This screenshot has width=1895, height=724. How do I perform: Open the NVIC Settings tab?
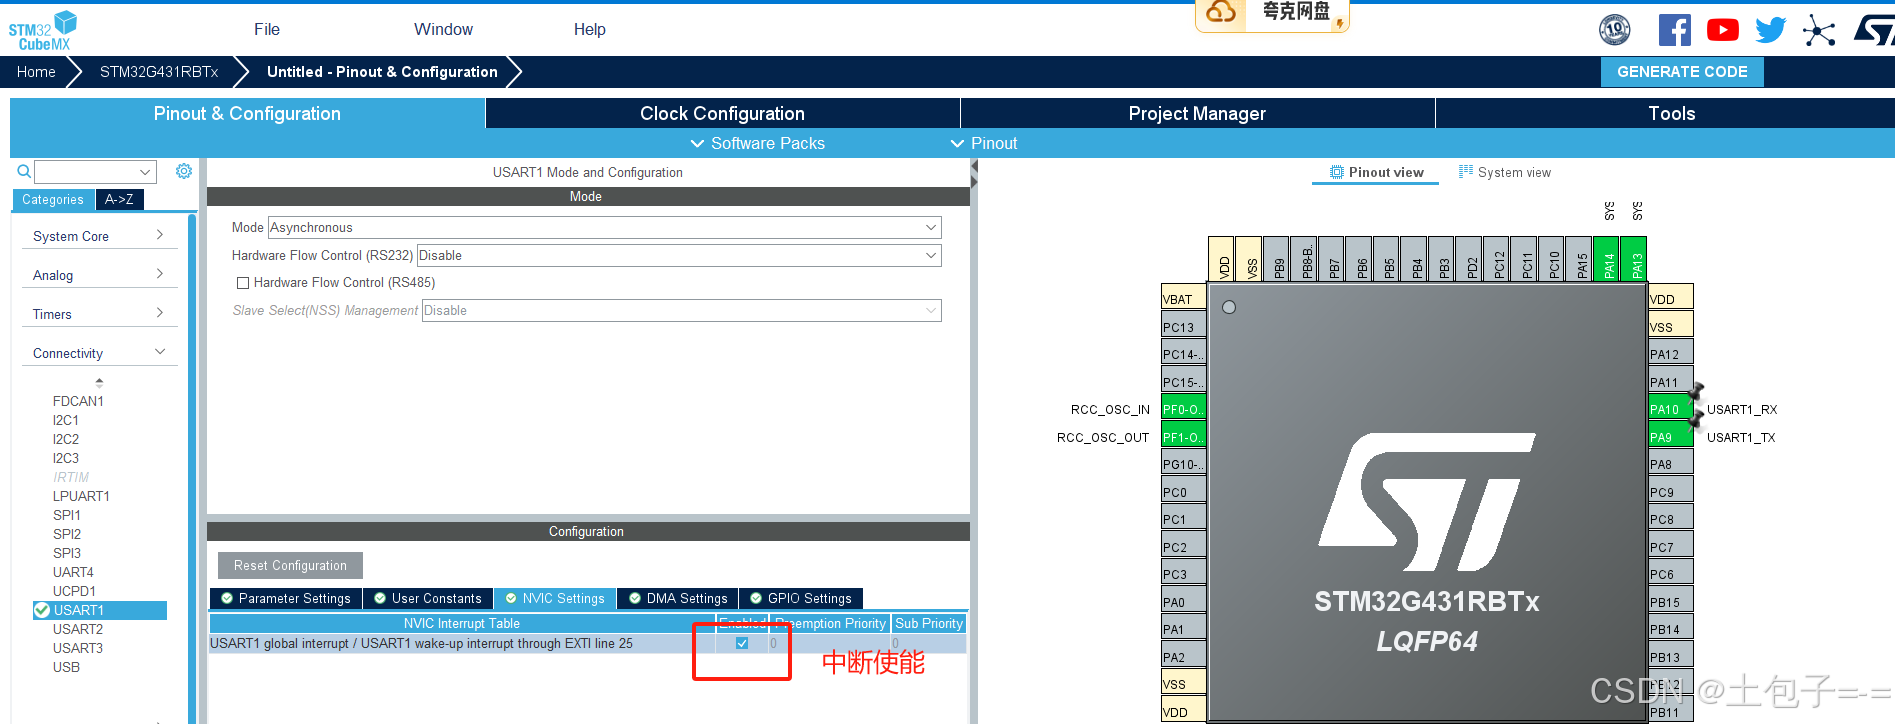tap(555, 598)
